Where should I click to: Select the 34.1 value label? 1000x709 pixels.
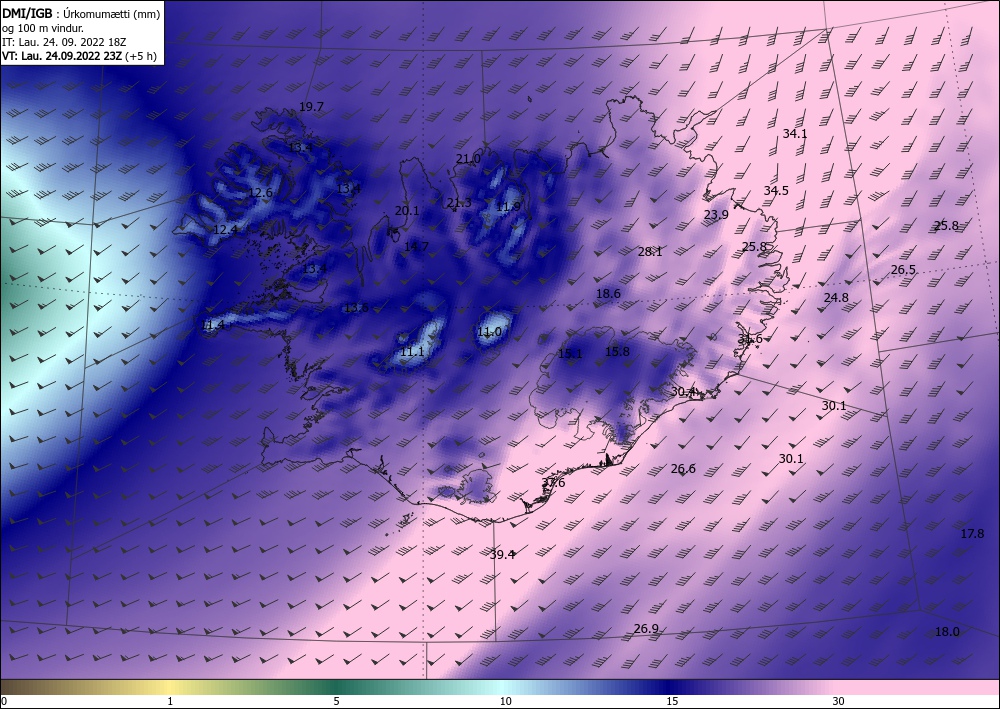tap(795, 134)
